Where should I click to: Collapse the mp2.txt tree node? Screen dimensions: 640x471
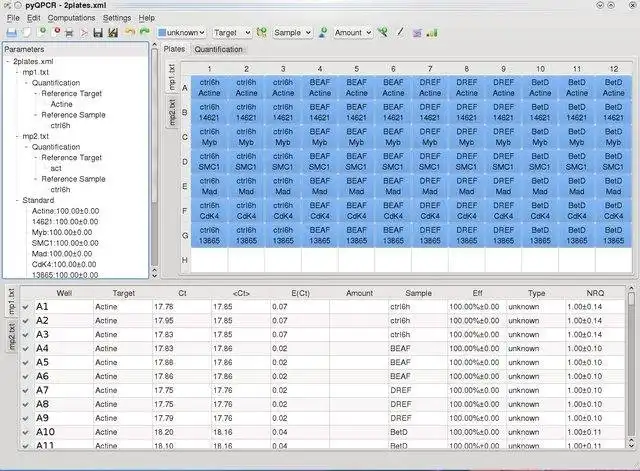pyautogui.click(x=18, y=136)
